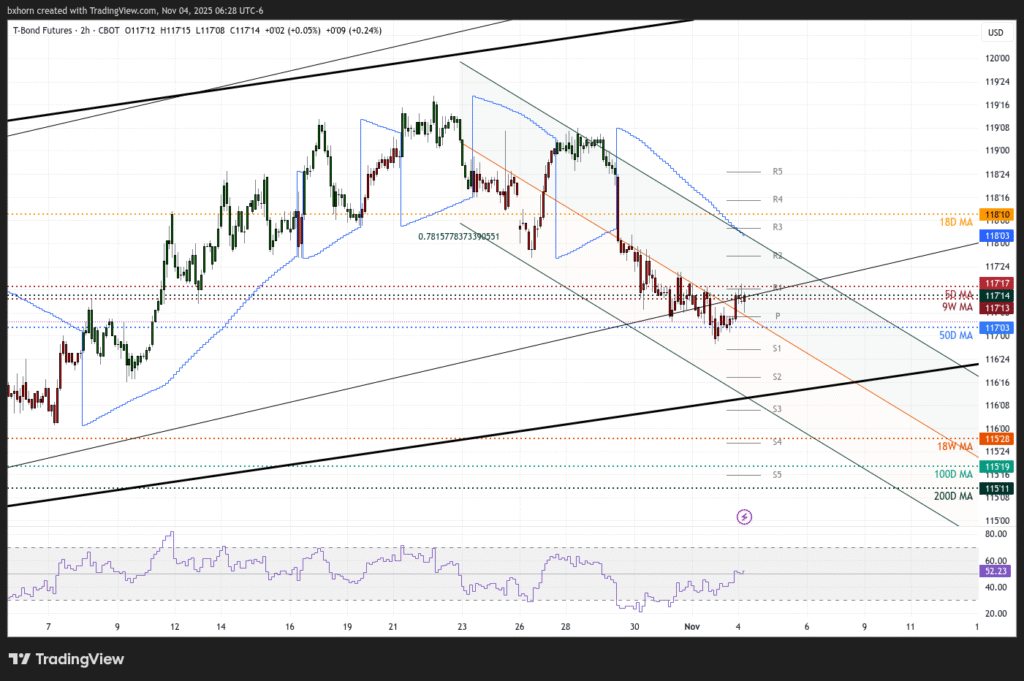This screenshot has width=1024, height=681.
Task: Click the P pivot point label
Action: point(777,316)
